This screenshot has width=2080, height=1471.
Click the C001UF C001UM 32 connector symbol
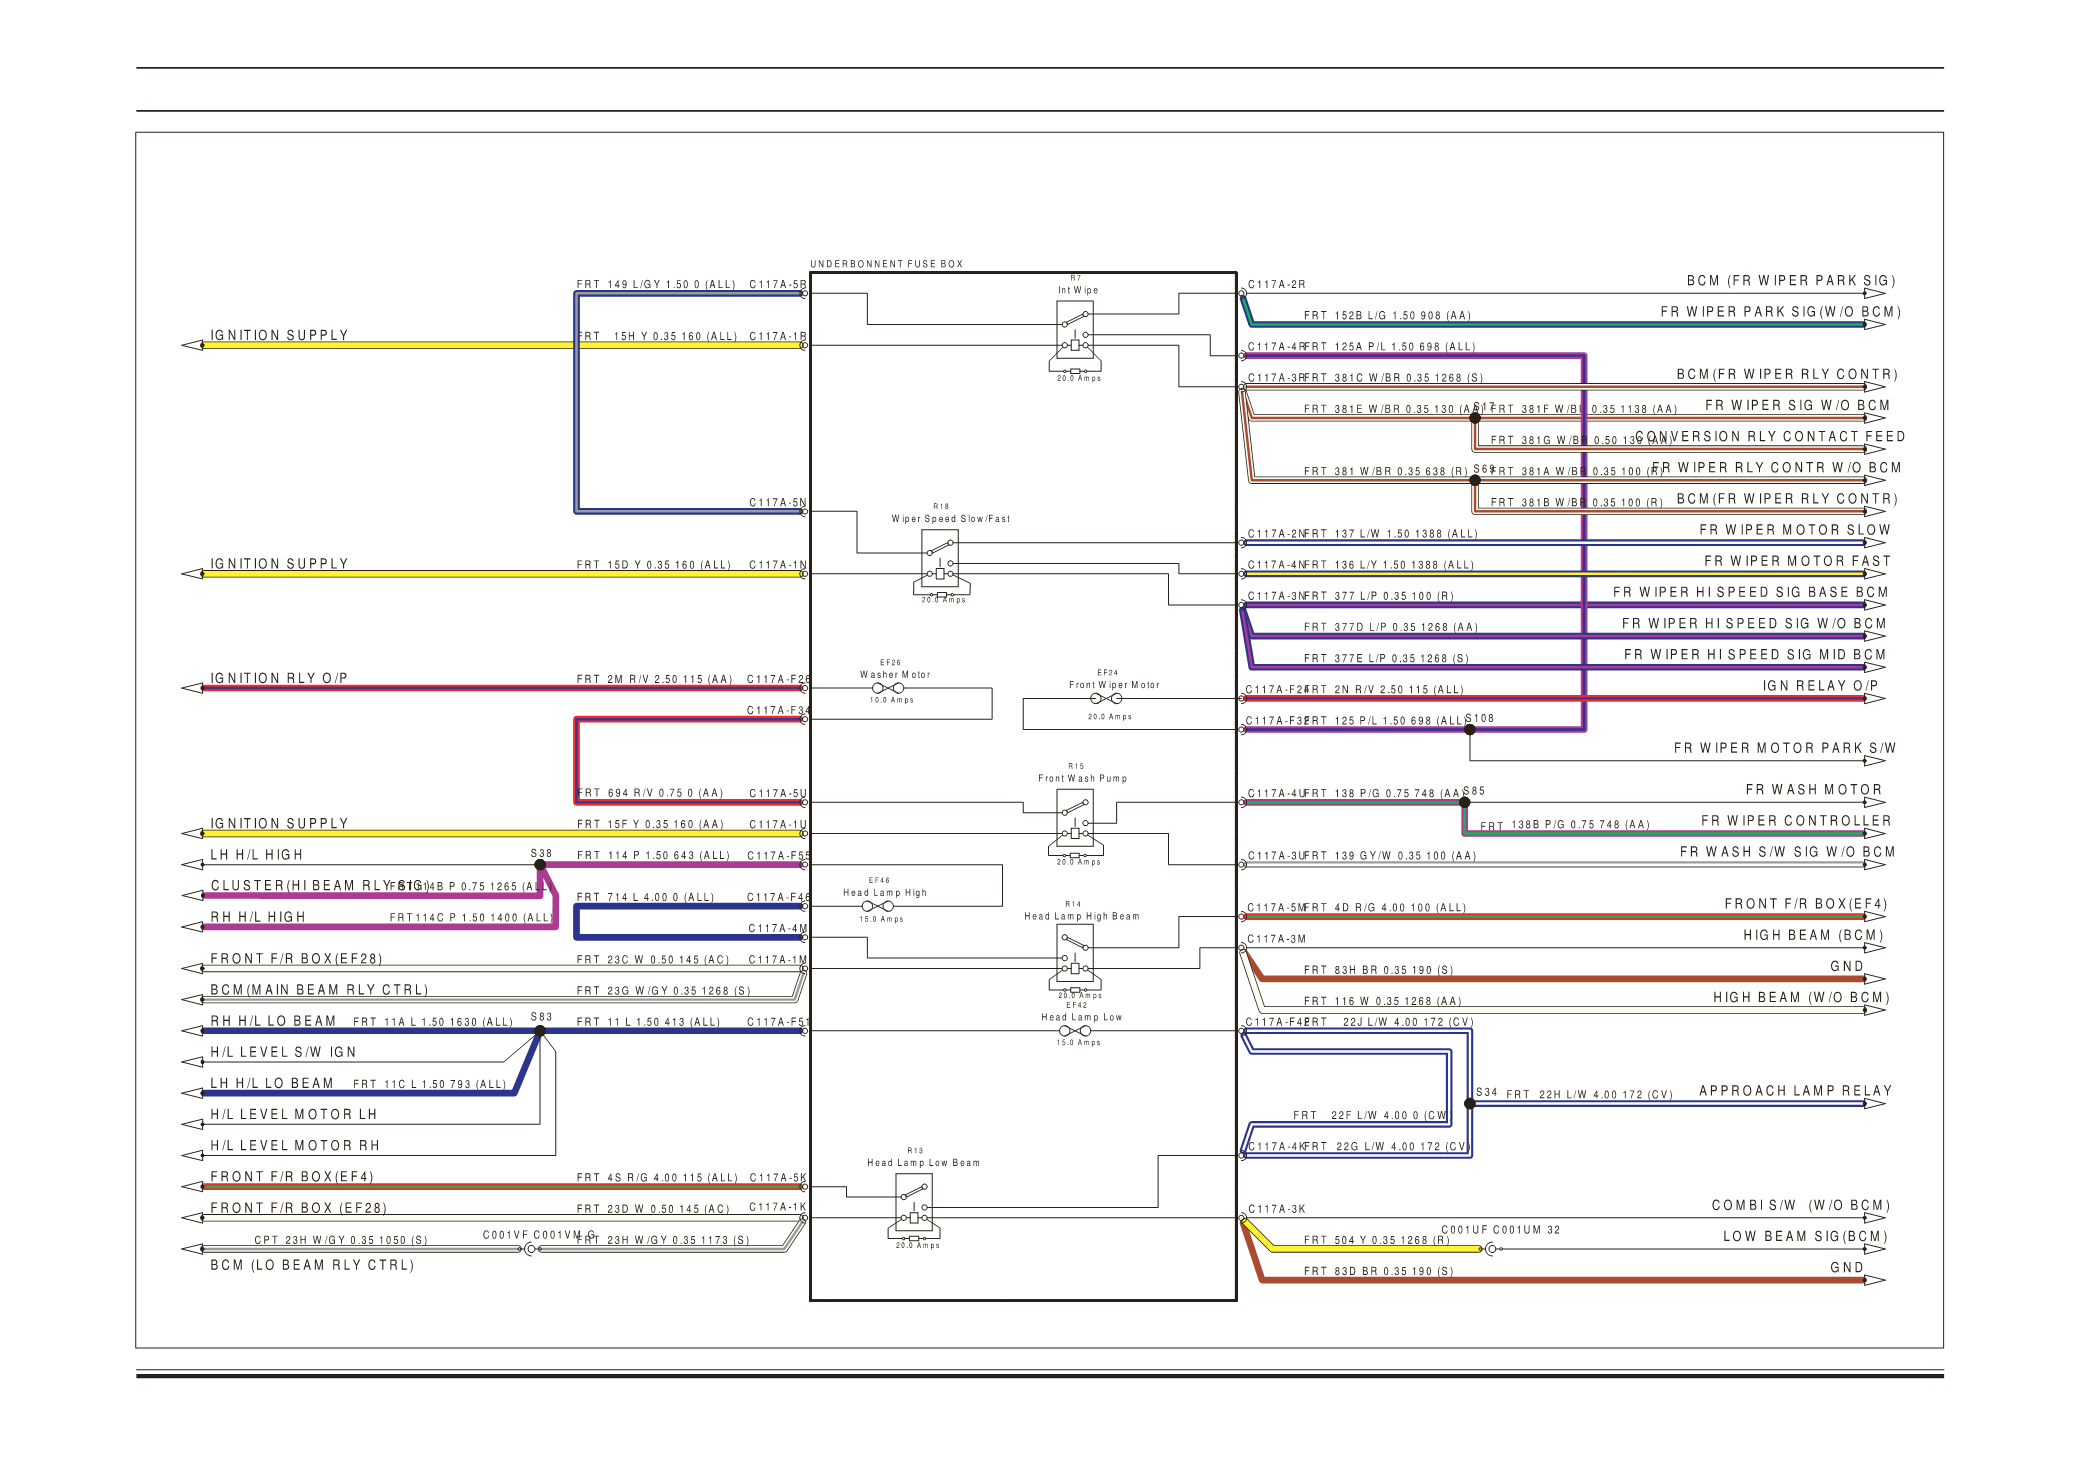coord(1491,1249)
